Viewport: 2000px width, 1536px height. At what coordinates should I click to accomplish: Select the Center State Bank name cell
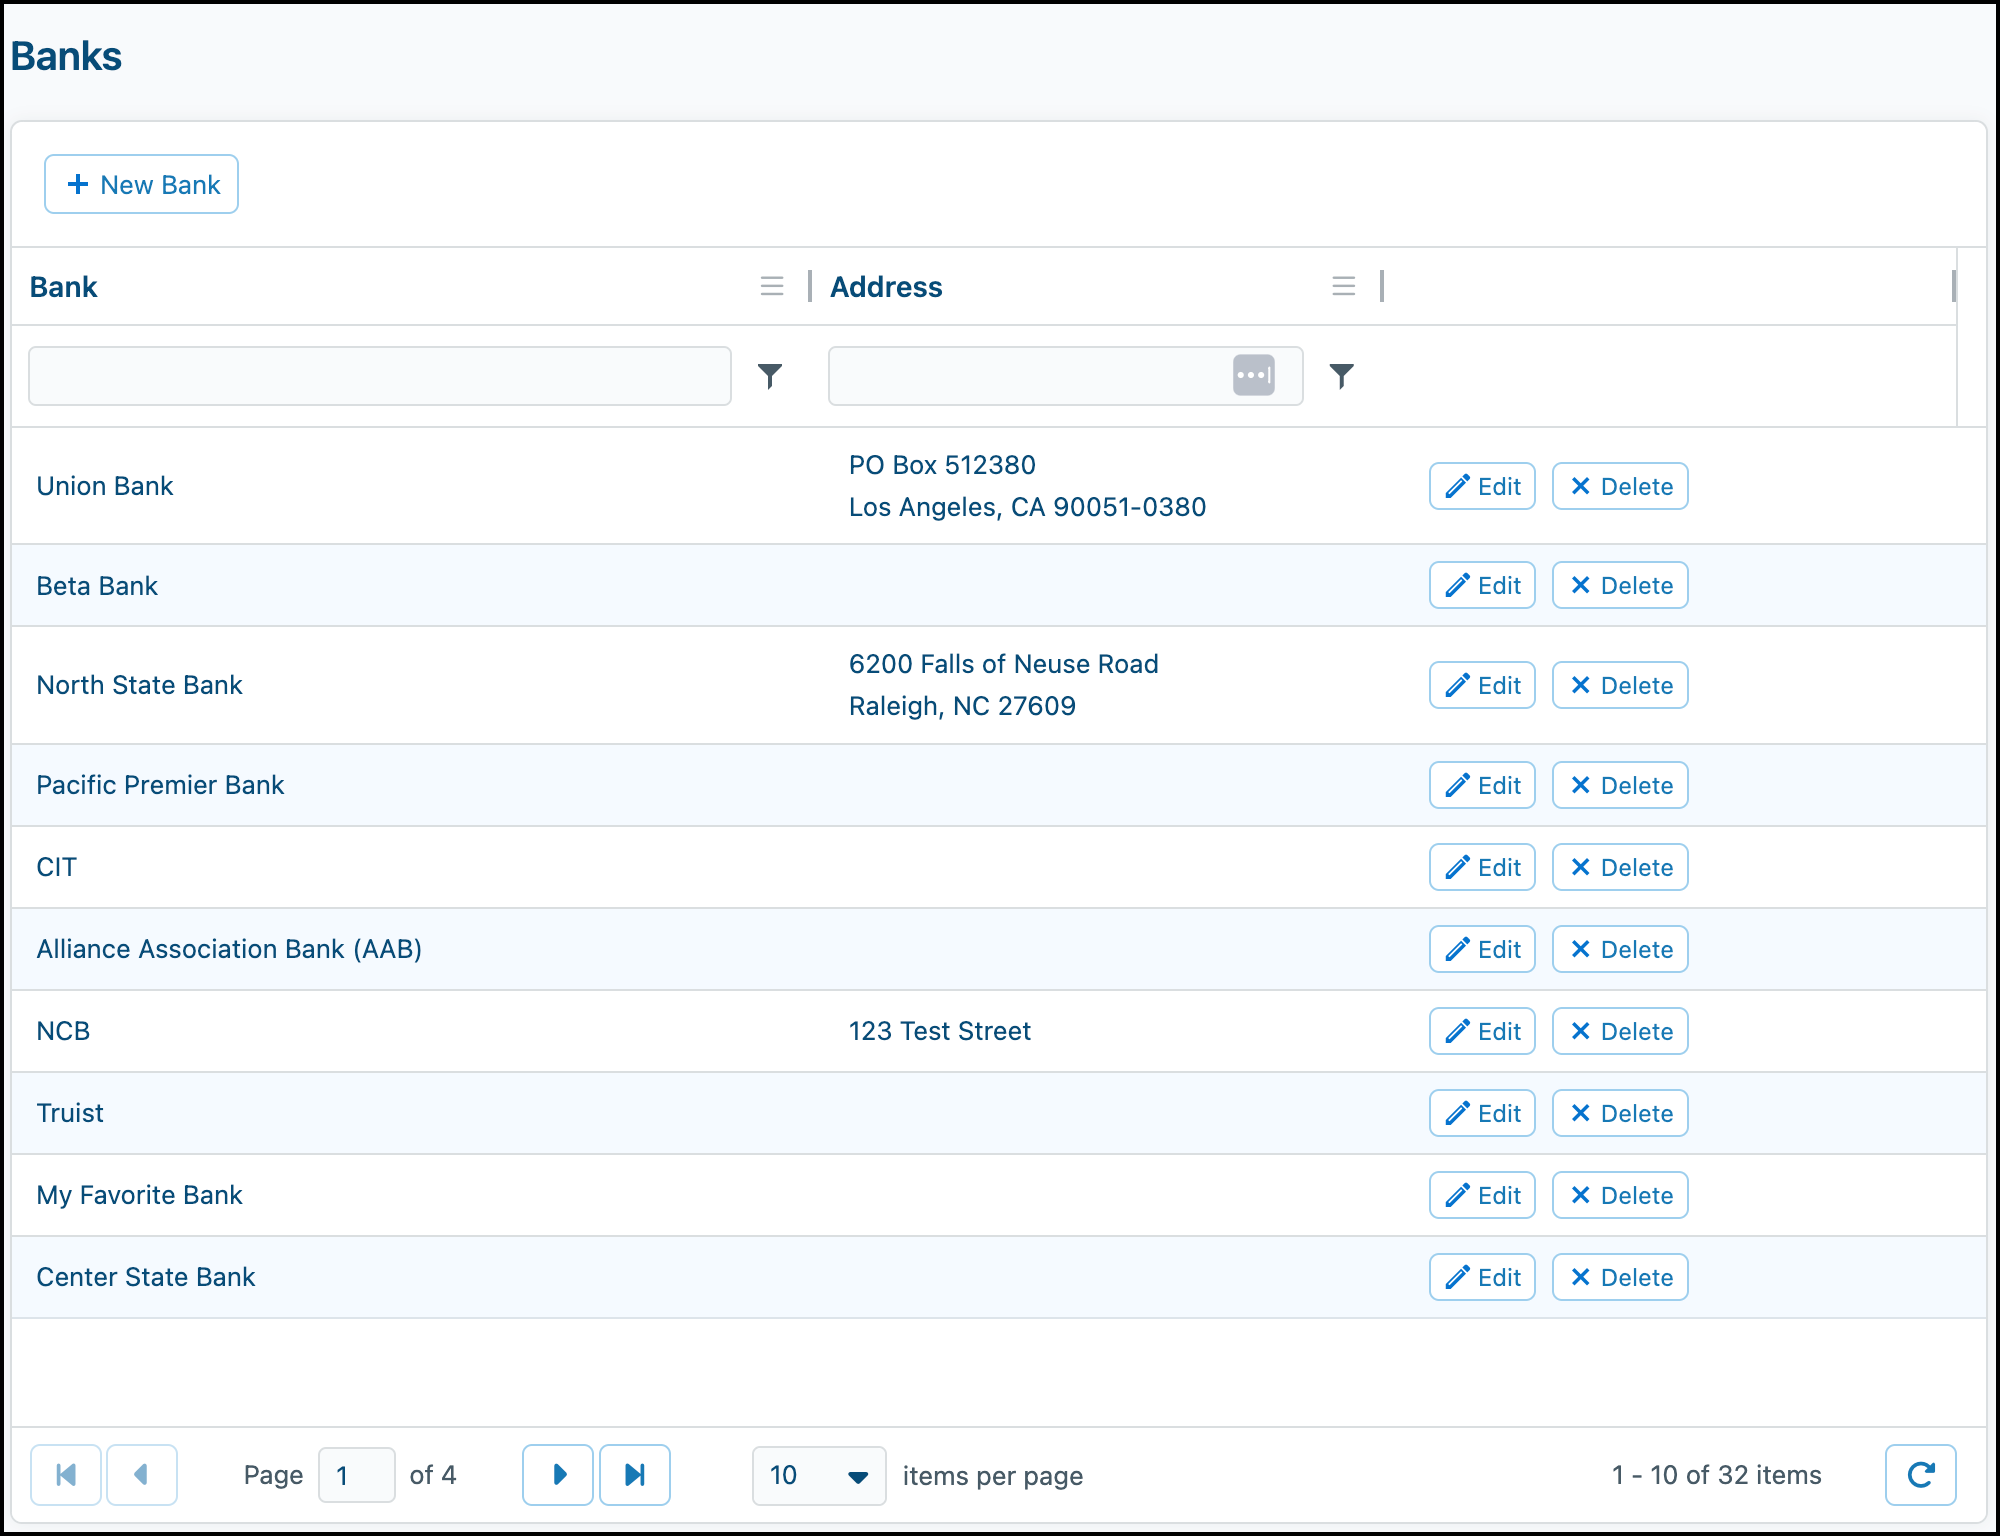coord(146,1277)
